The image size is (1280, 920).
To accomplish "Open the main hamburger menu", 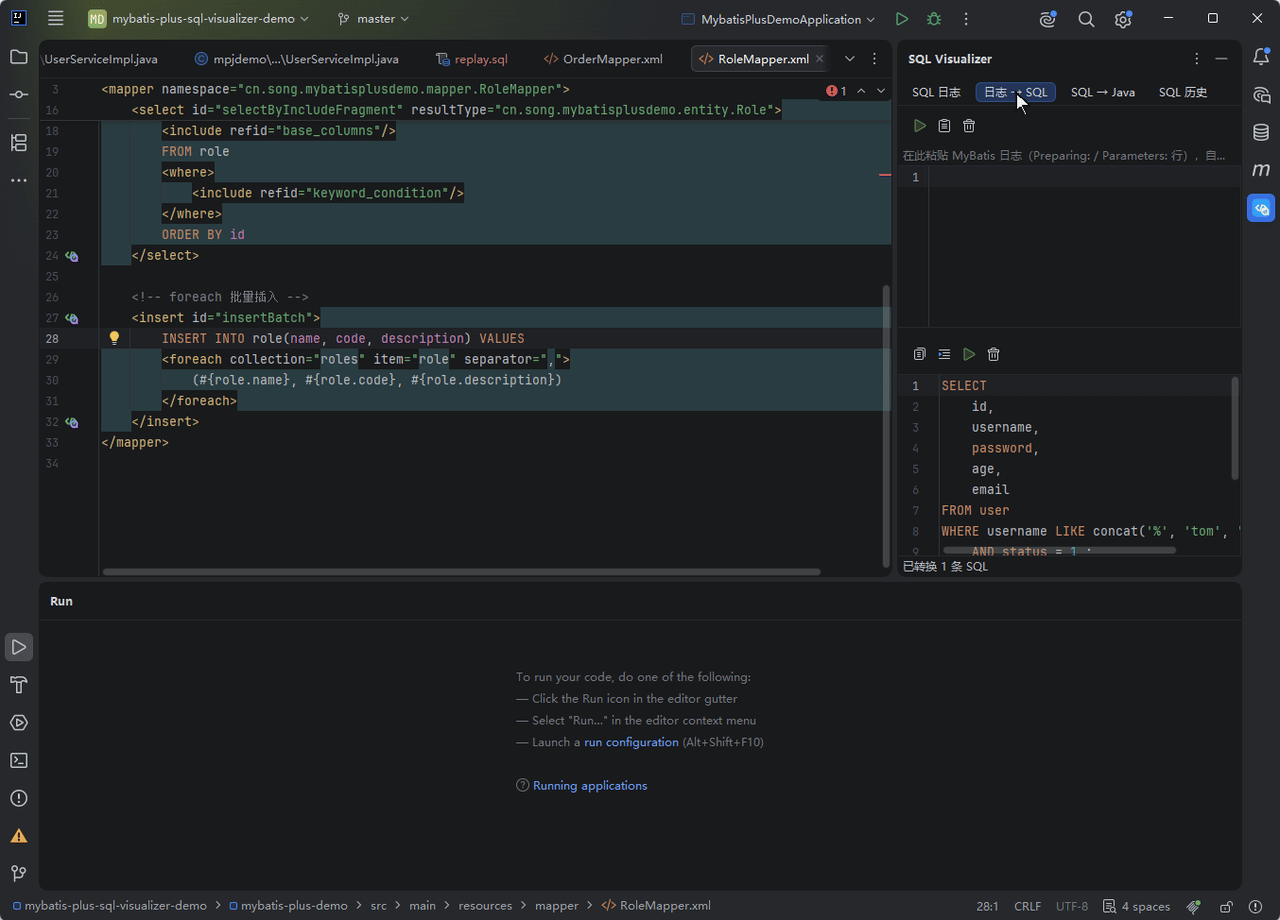I will tap(56, 19).
